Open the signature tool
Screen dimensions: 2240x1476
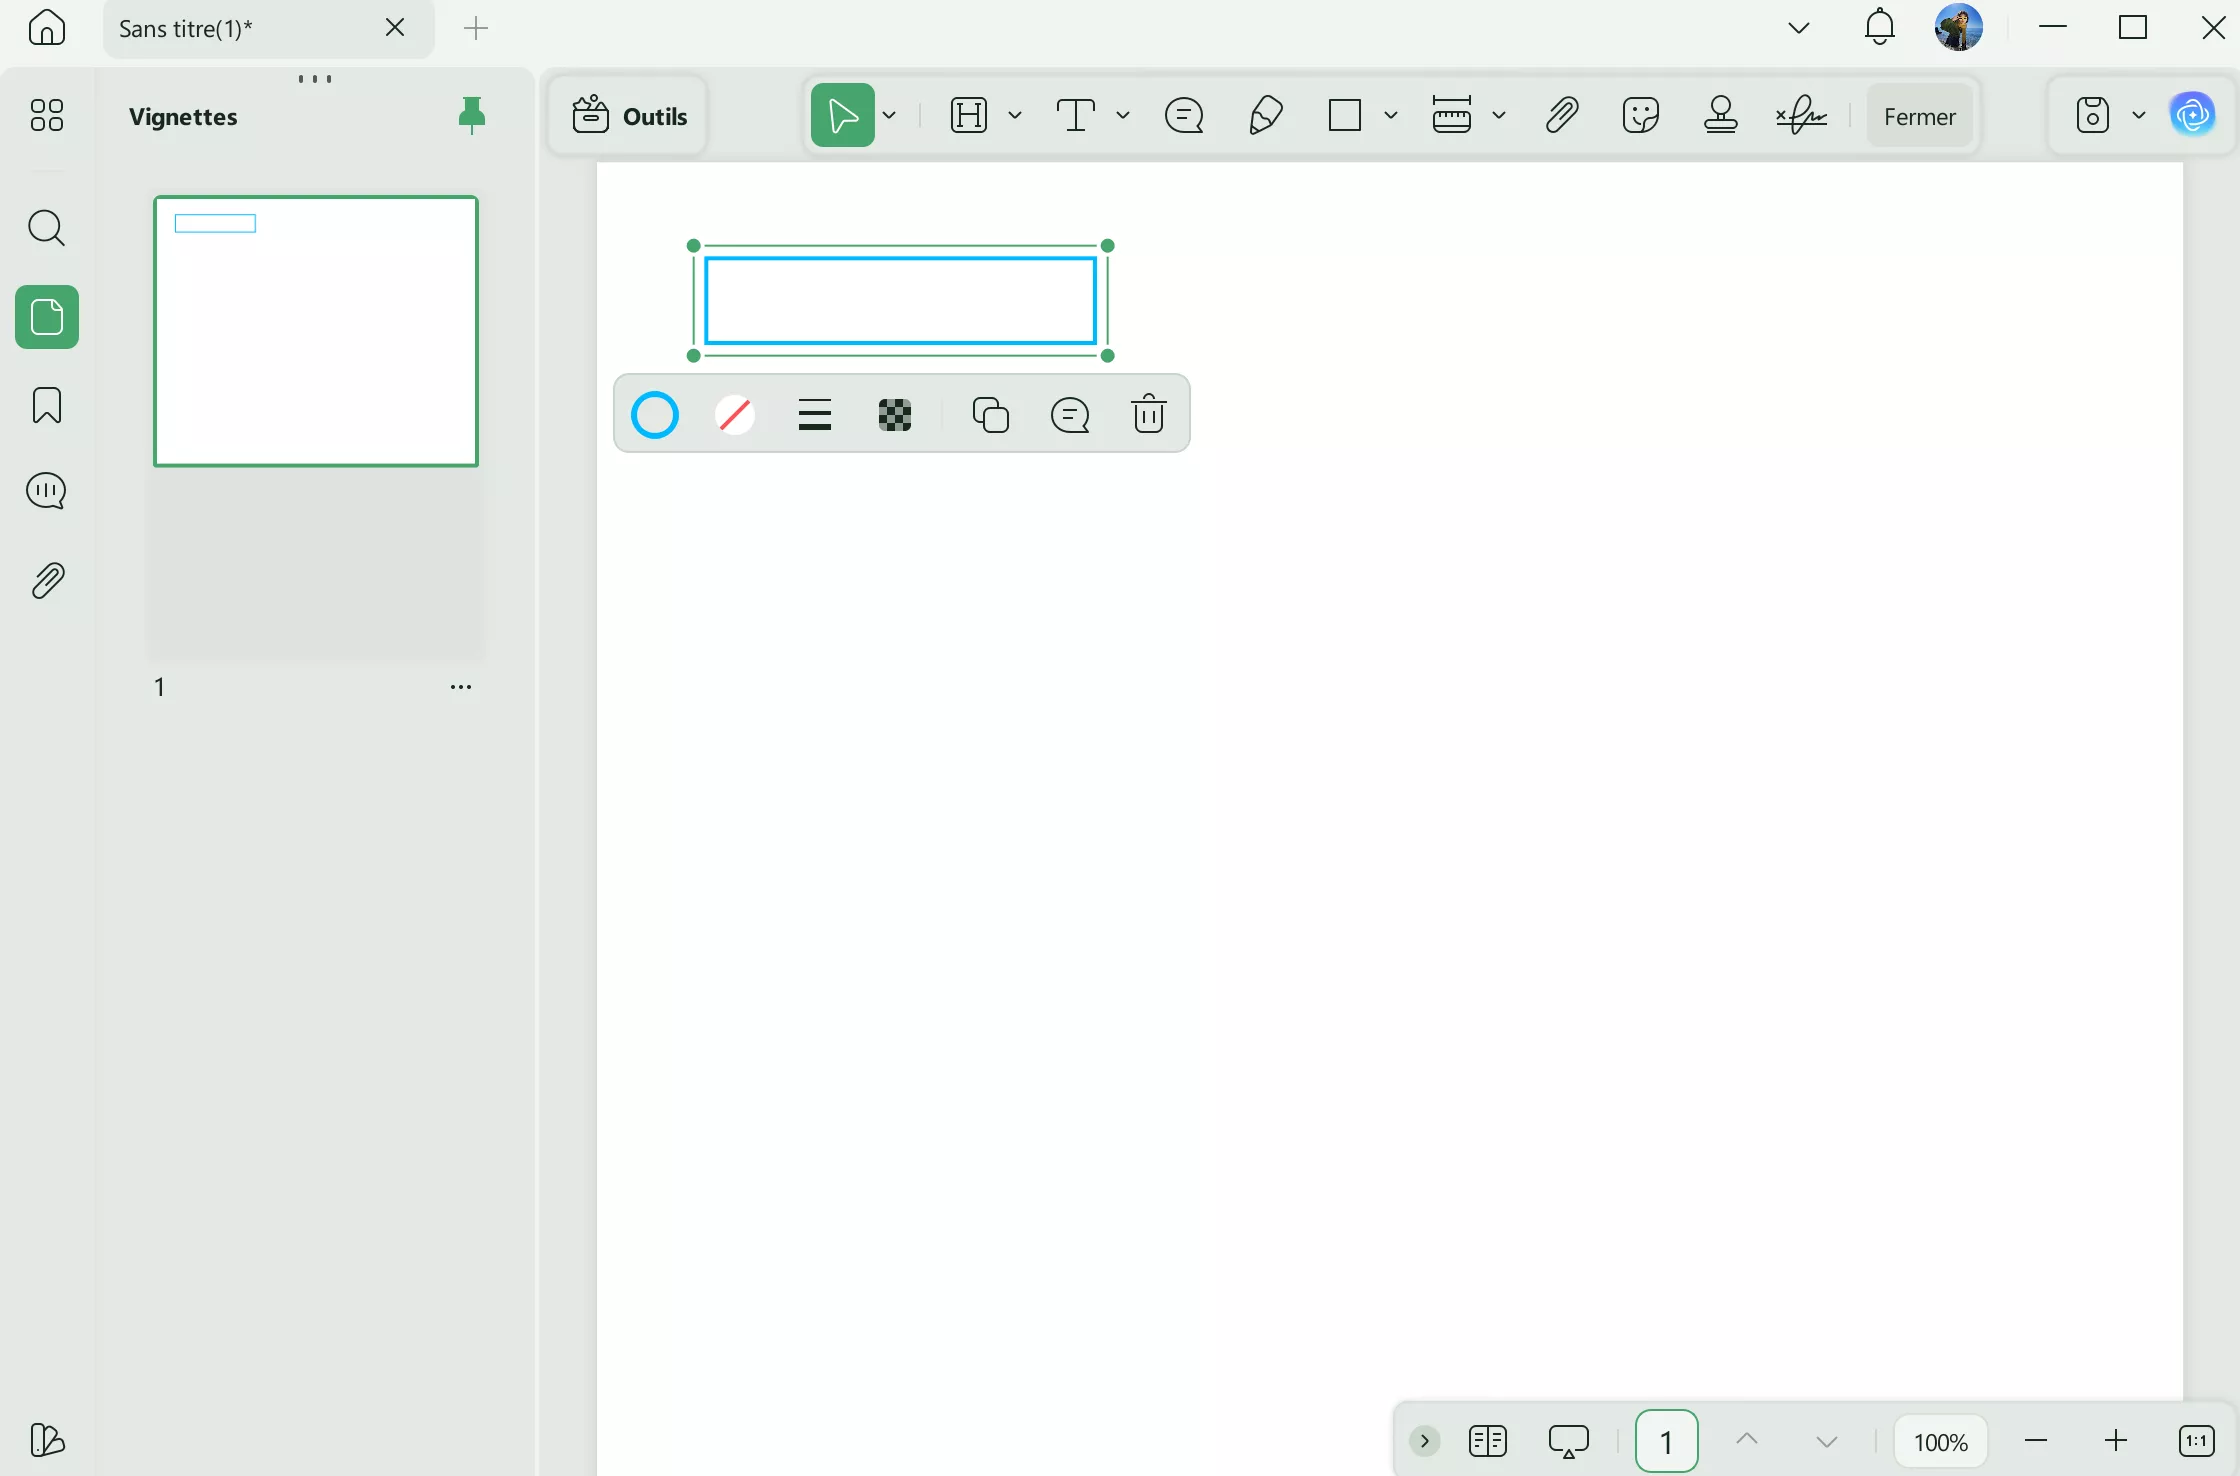click(1800, 114)
